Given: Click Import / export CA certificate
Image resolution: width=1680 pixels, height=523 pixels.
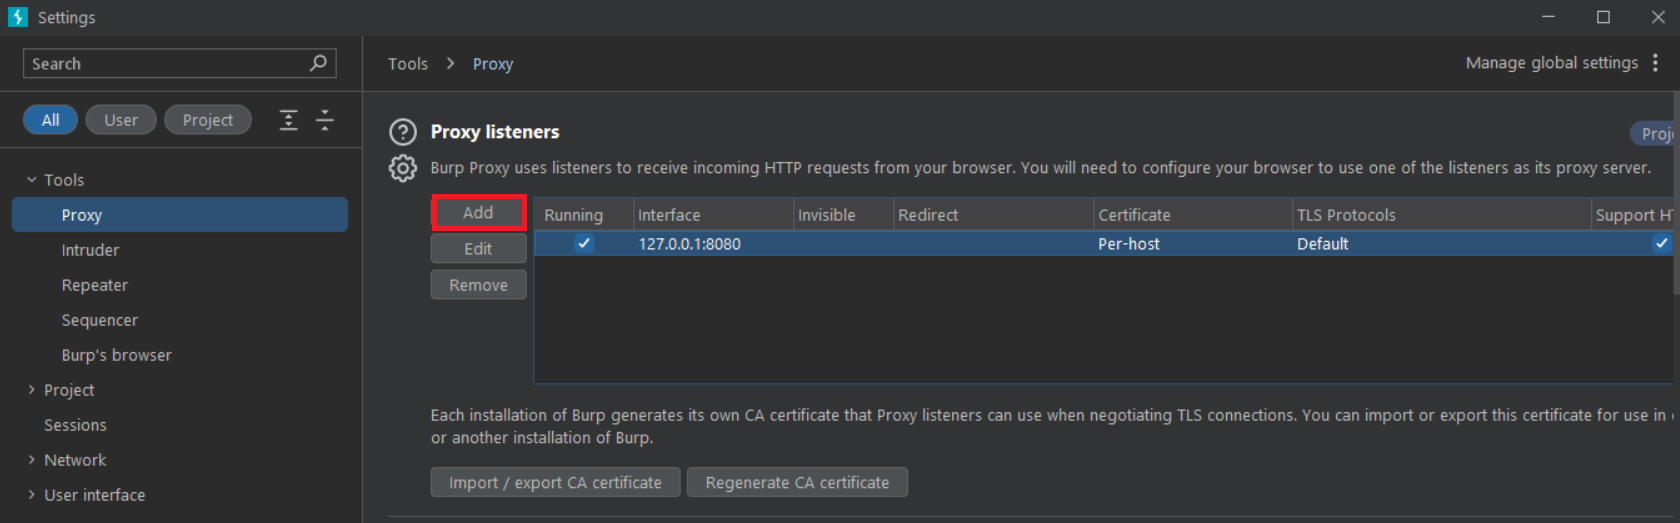Looking at the screenshot, I should click(555, 482).
